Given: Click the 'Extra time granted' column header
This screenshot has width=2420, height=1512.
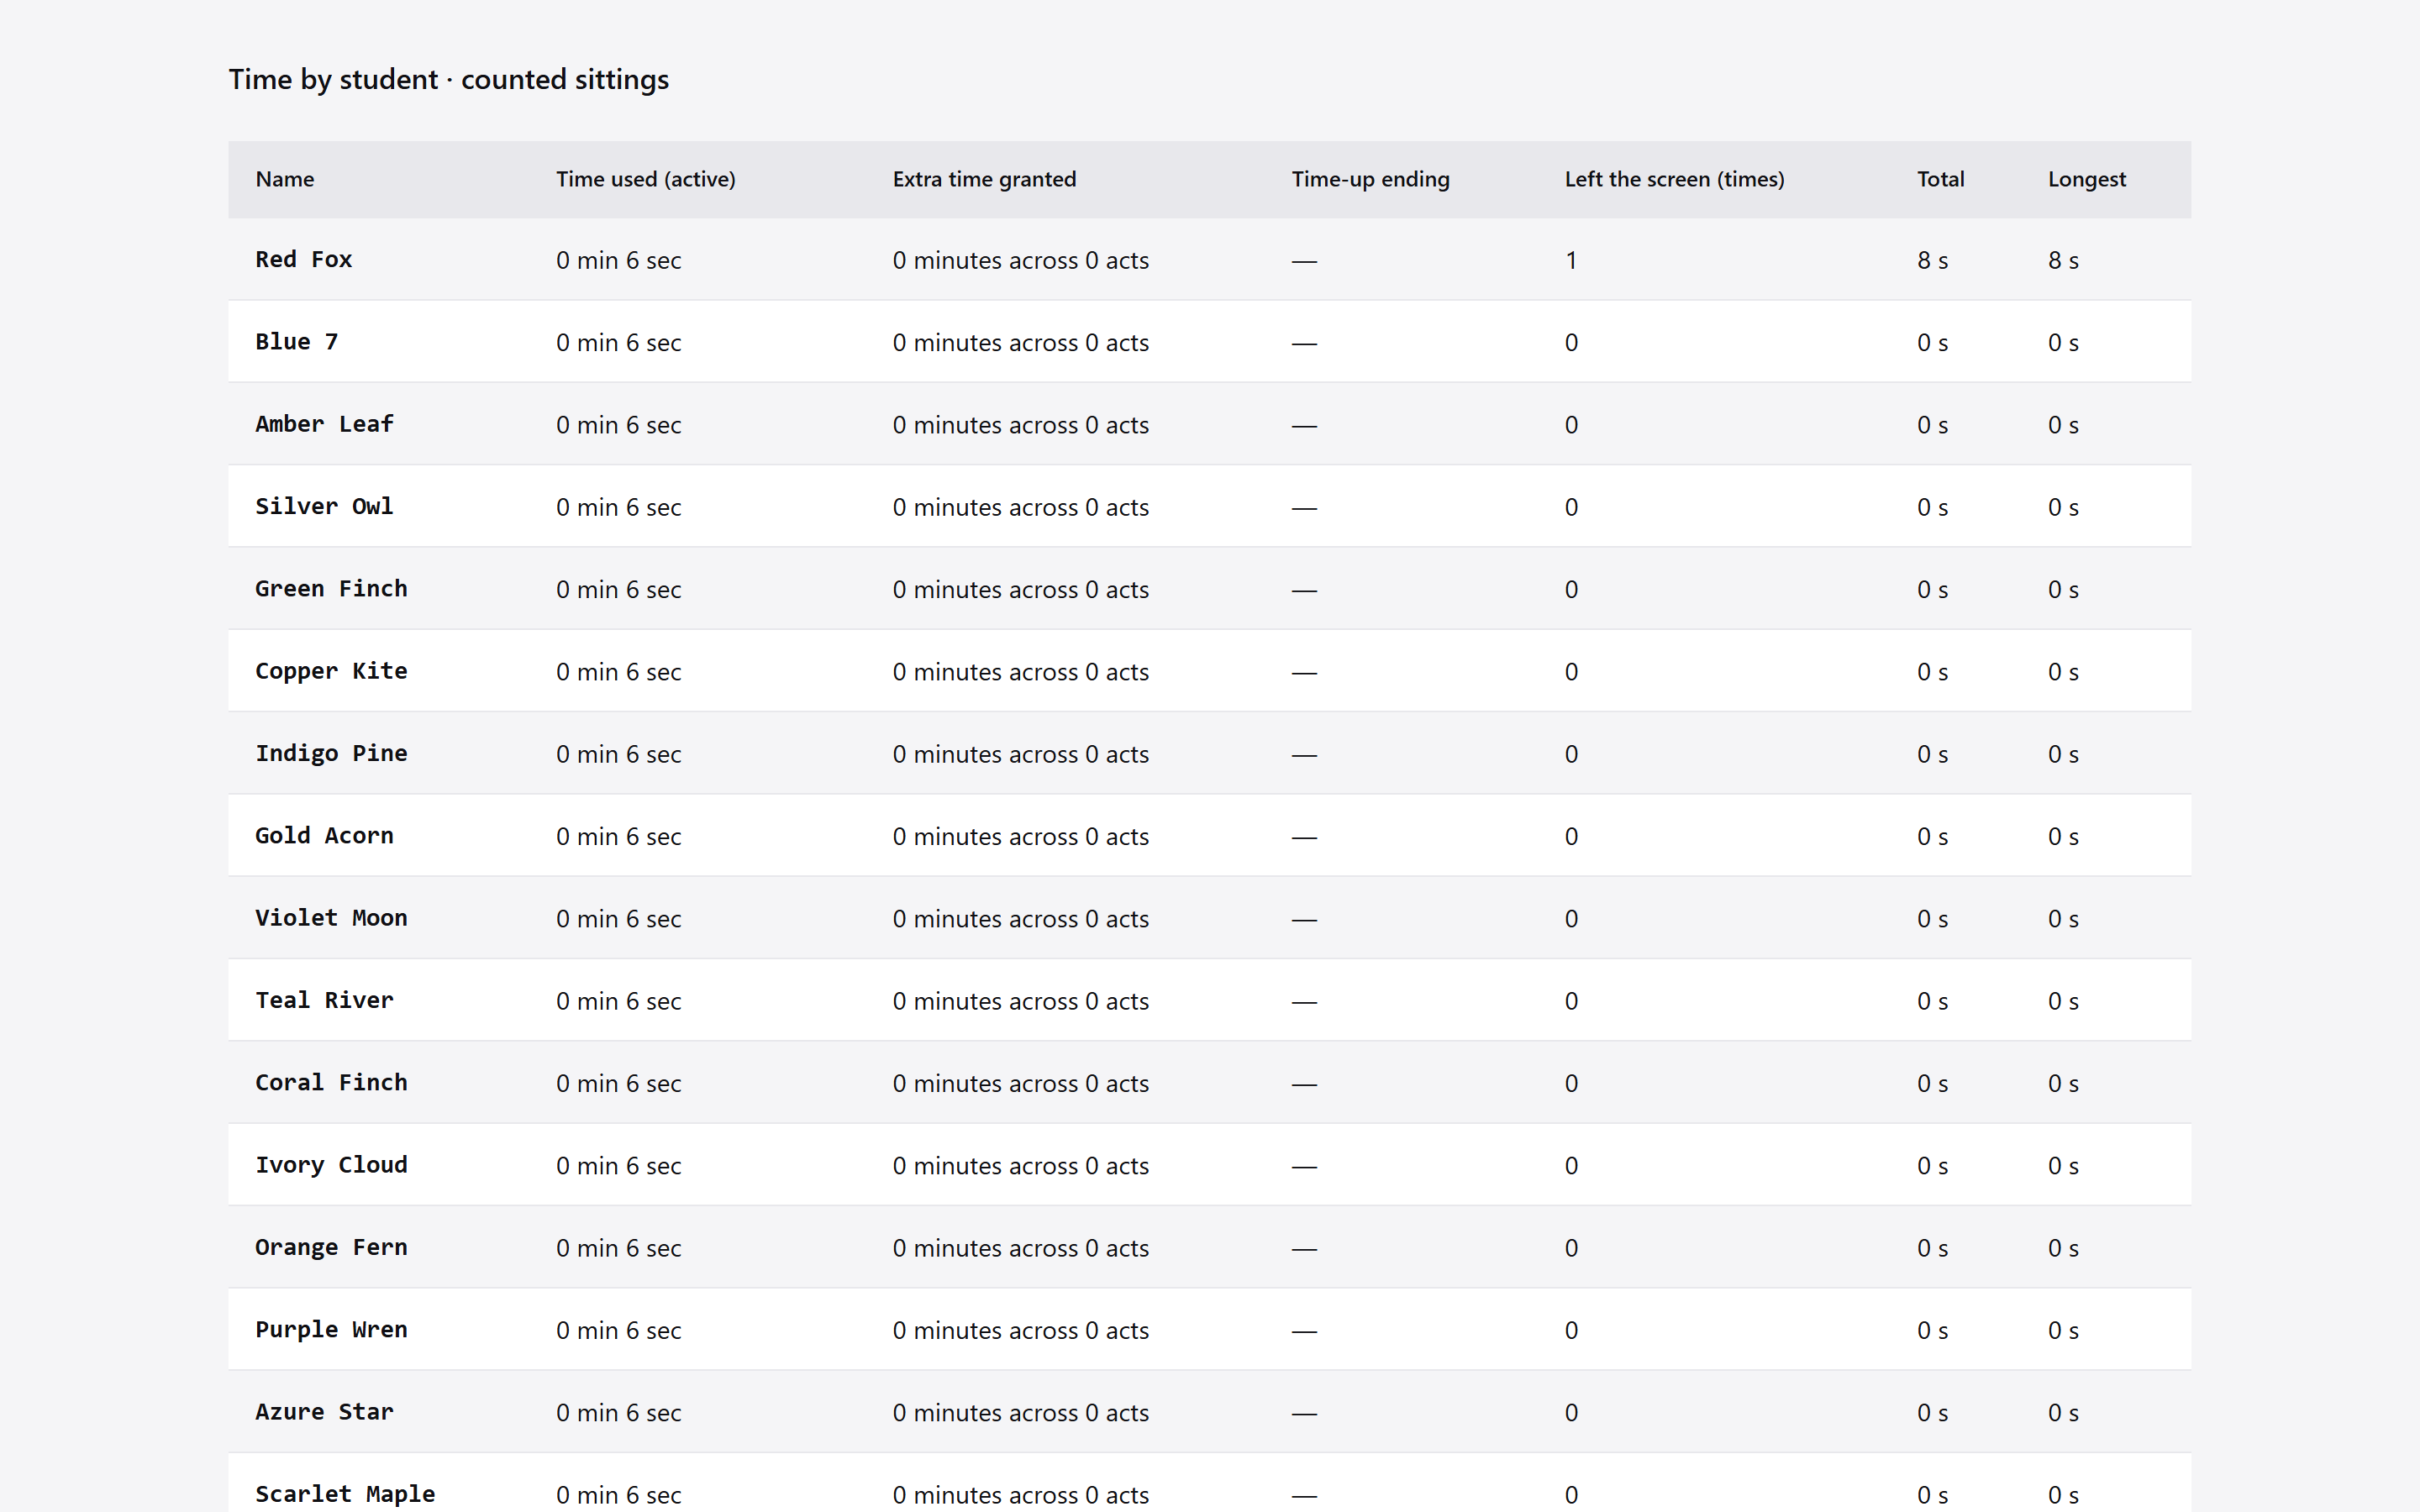Looking at the screenshot, I should coord(984,179).
